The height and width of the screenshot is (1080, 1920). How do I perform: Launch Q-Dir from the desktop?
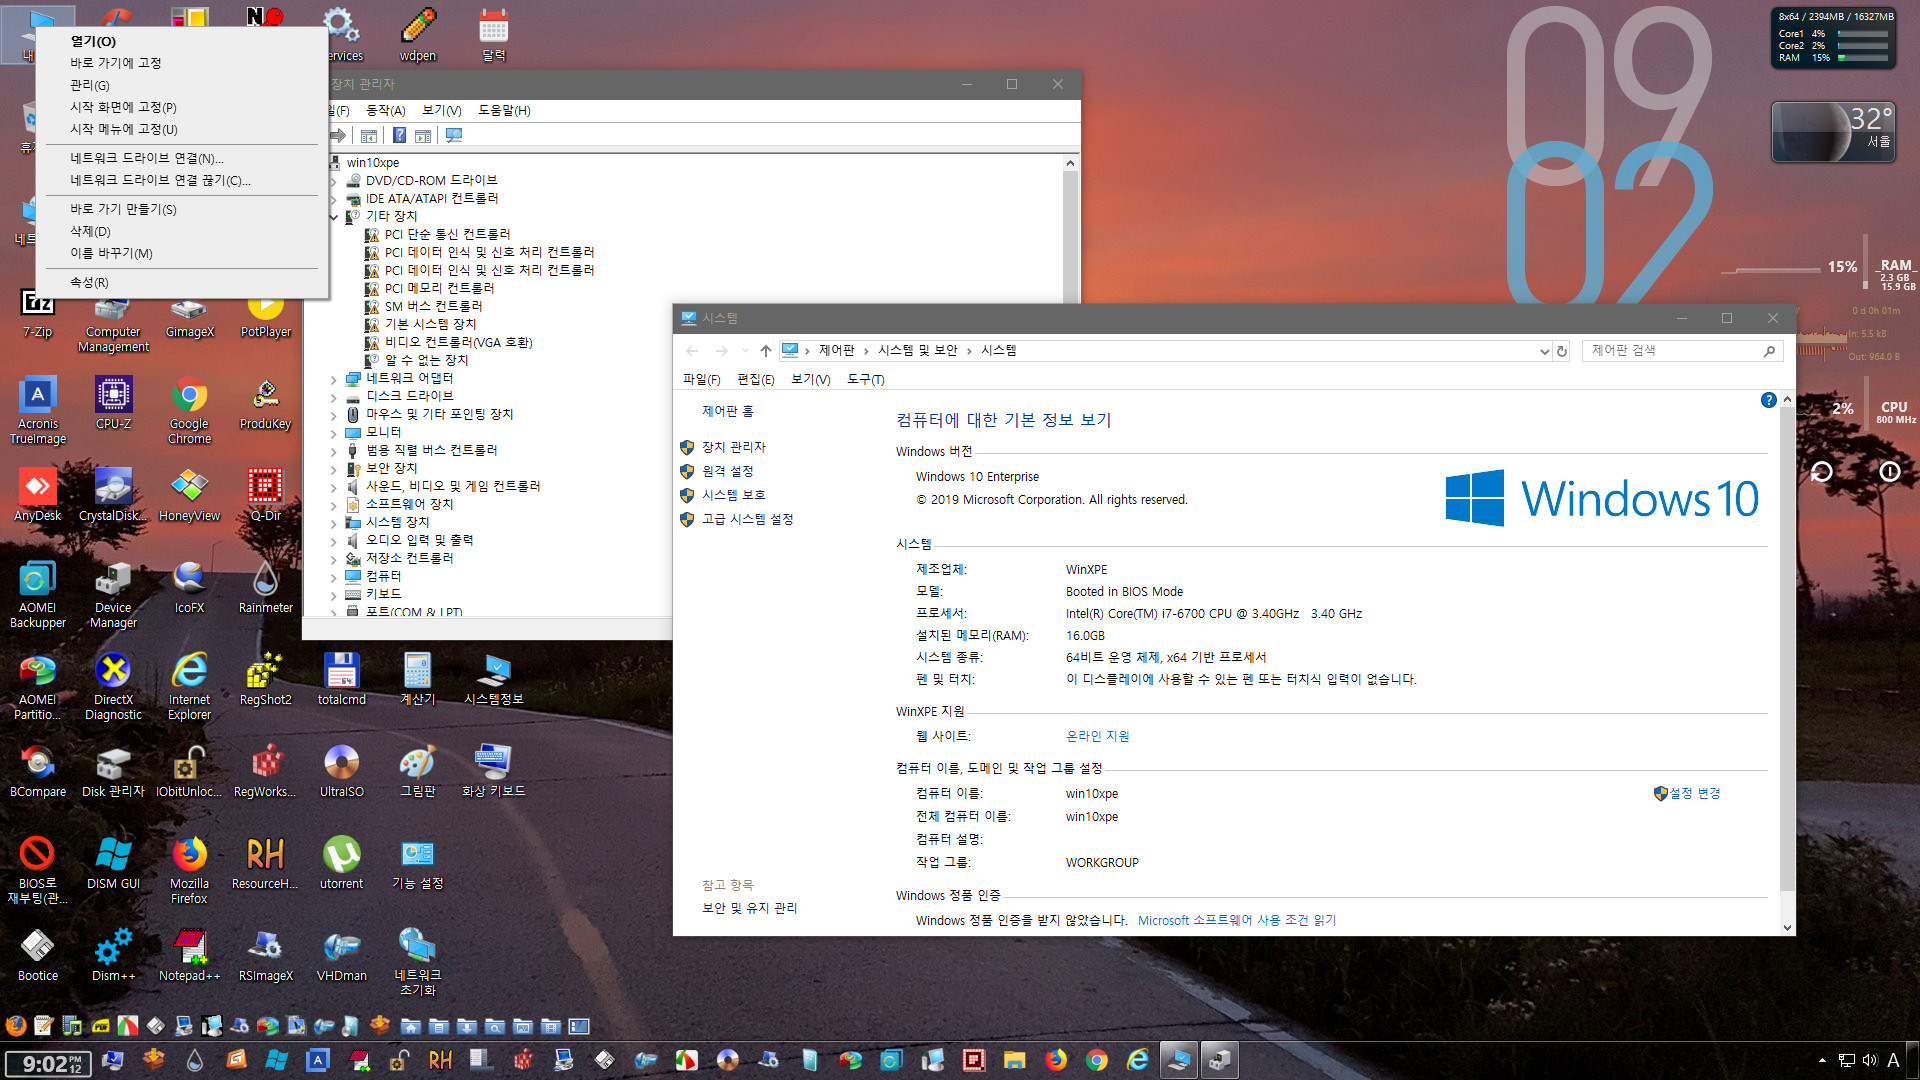[x=265, y=495]
